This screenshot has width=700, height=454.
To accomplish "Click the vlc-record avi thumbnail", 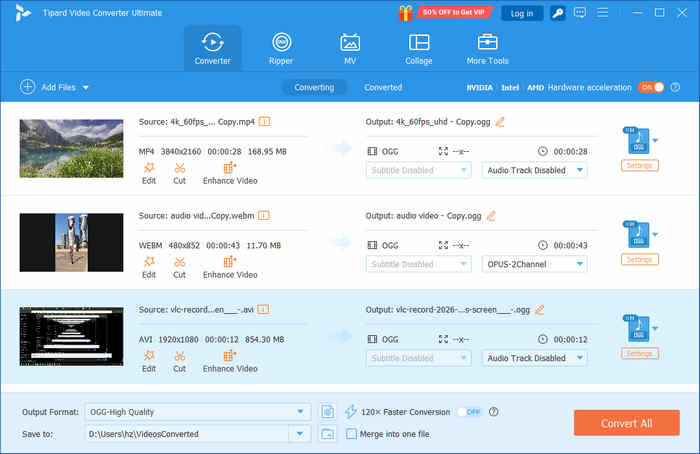I will pos(71,336).
